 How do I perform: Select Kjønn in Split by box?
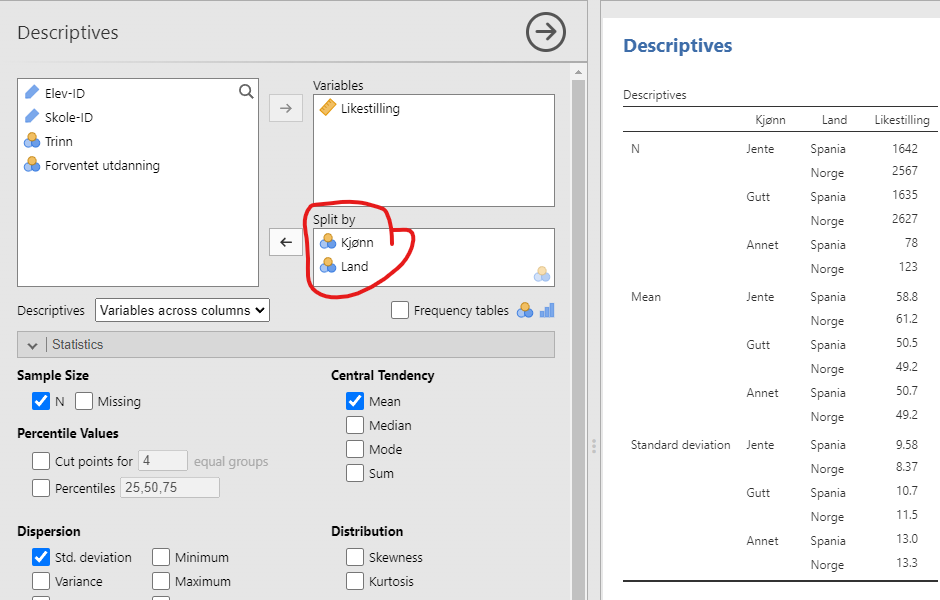tap(356, 242)
